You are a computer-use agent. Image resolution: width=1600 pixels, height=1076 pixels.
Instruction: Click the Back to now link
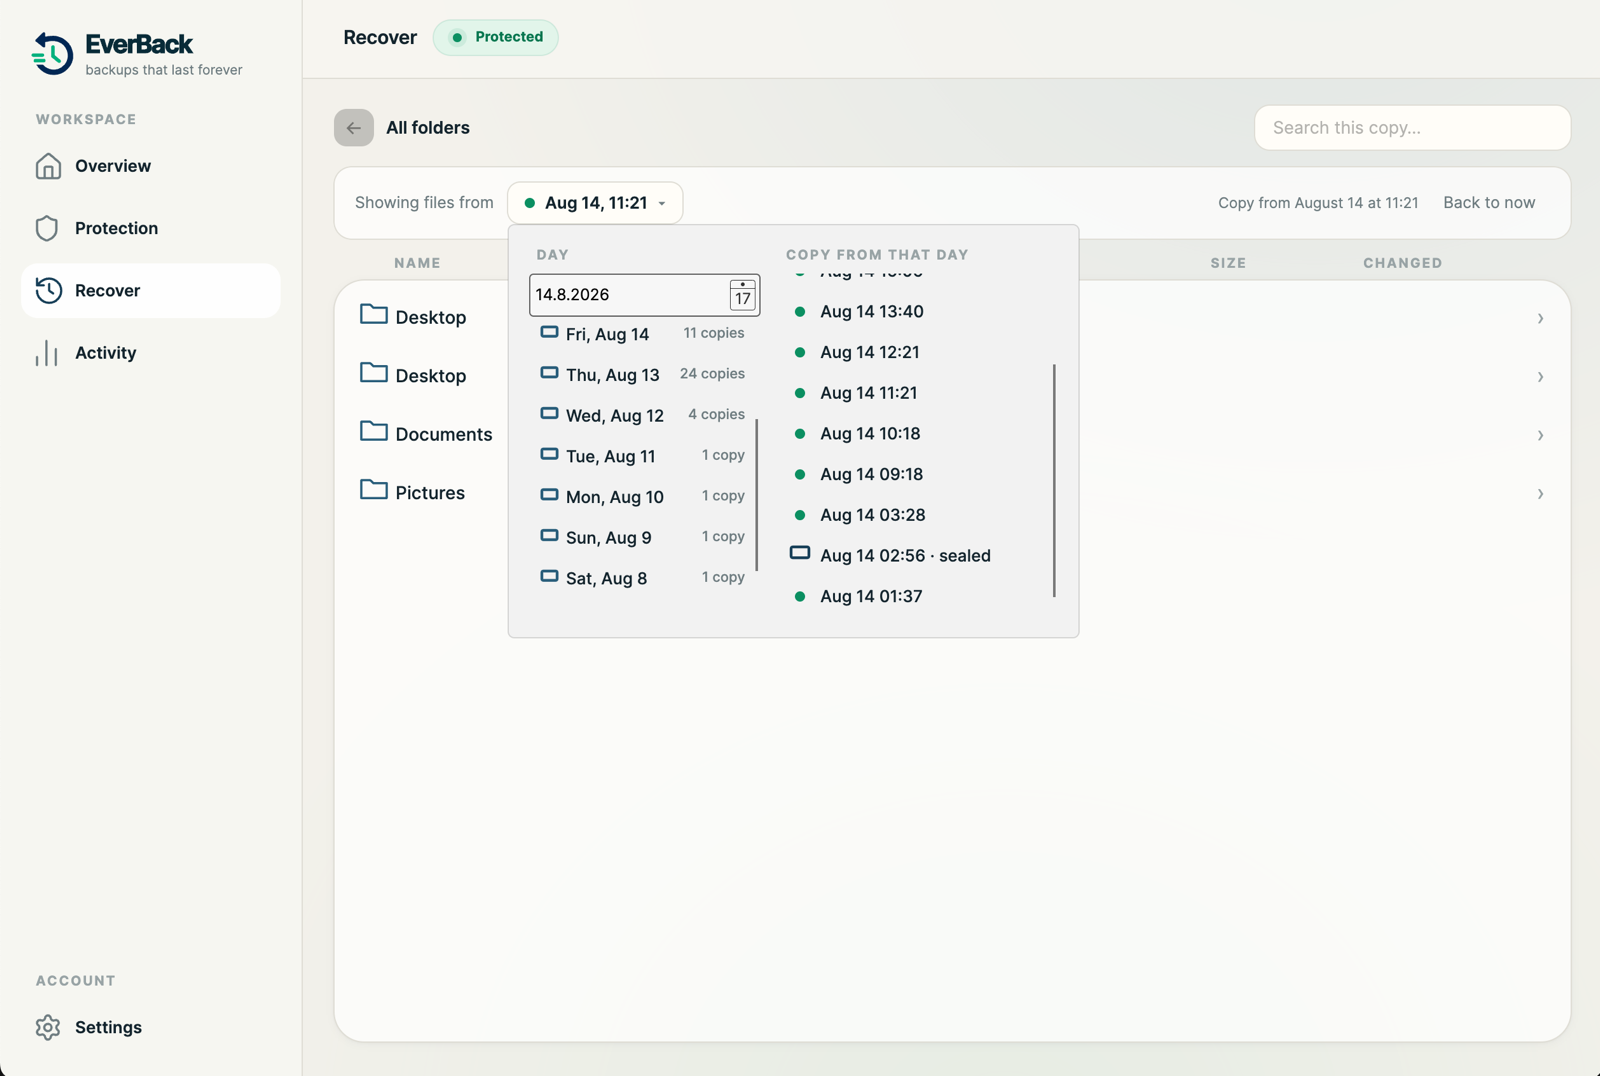pyautogui.click(x=1489, y=203)
